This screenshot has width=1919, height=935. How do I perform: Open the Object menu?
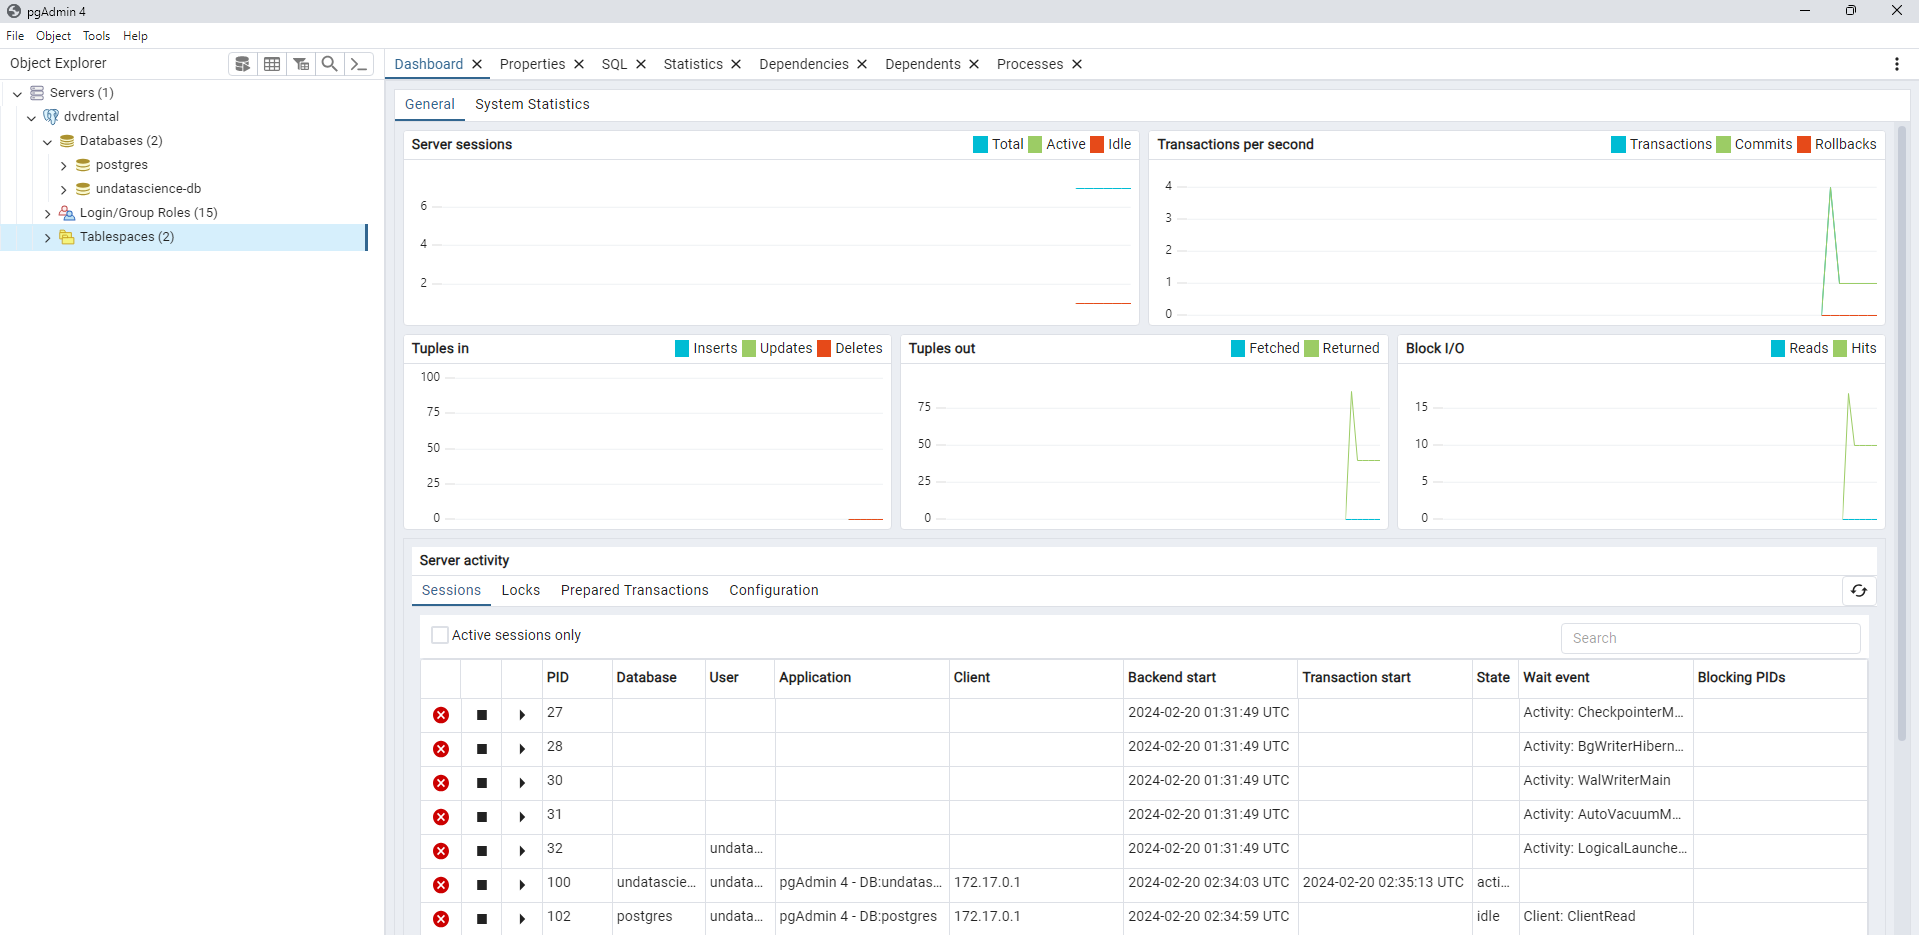pos(54,36)
